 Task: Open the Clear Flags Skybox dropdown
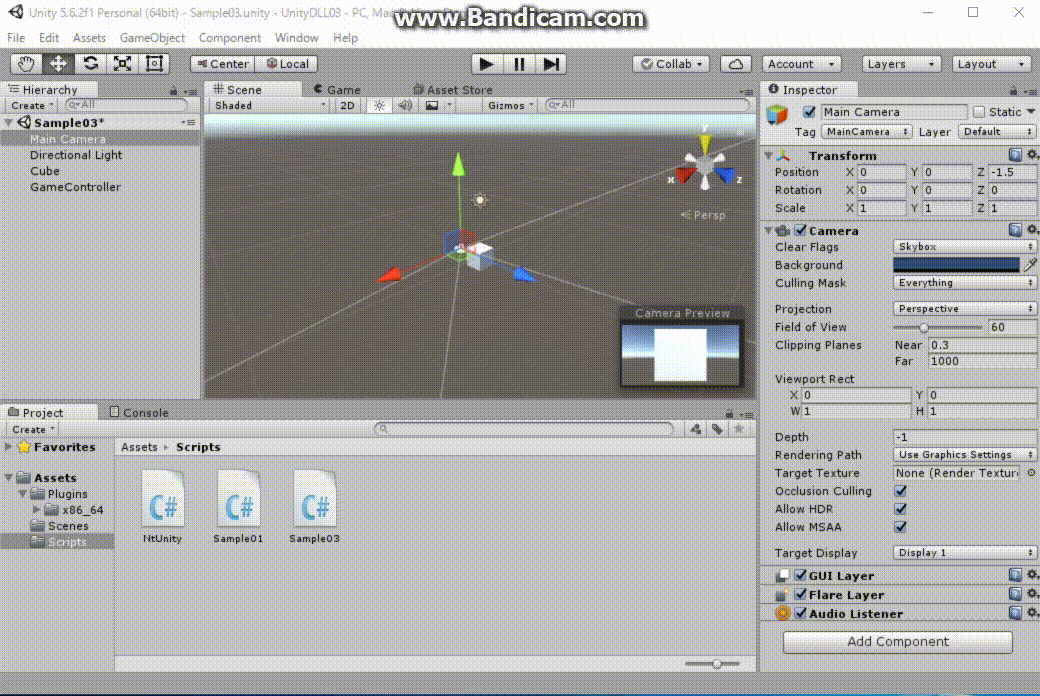[964, 247]
